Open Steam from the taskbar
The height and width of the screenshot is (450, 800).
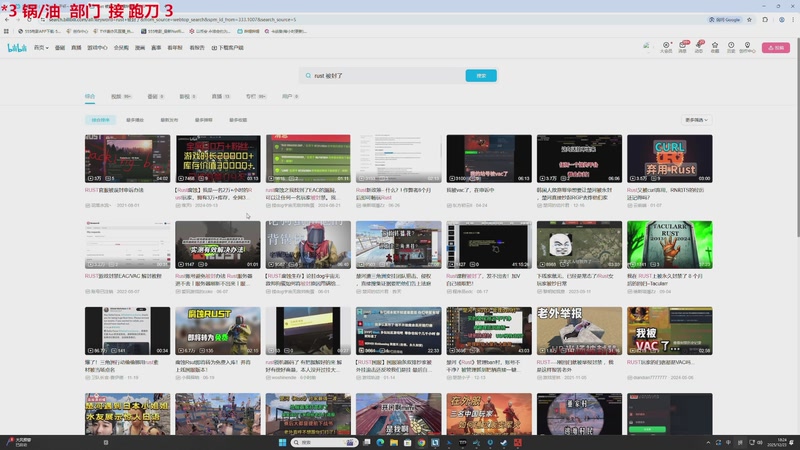[504, 442]
